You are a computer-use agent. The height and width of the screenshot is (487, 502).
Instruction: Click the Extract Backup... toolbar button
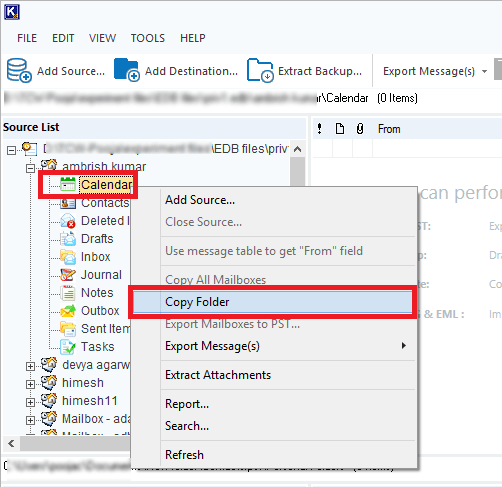[x=304, y=71]
